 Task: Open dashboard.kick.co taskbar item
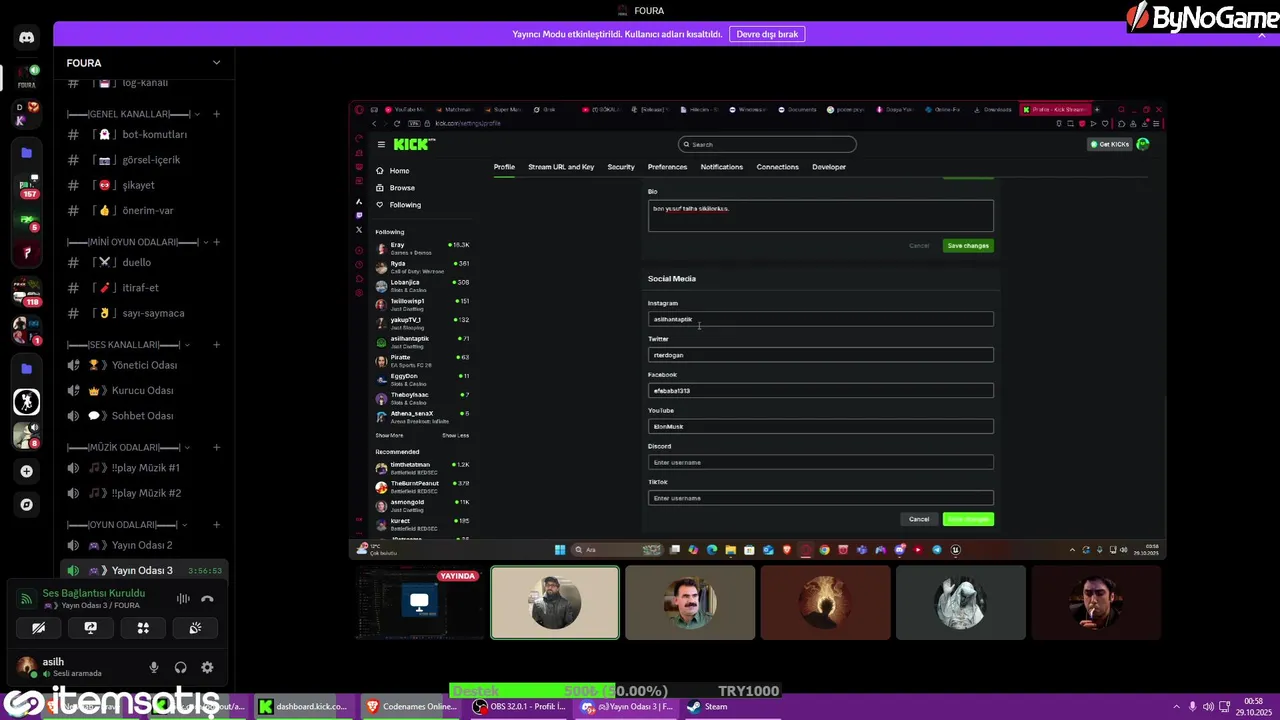point(303,706)
